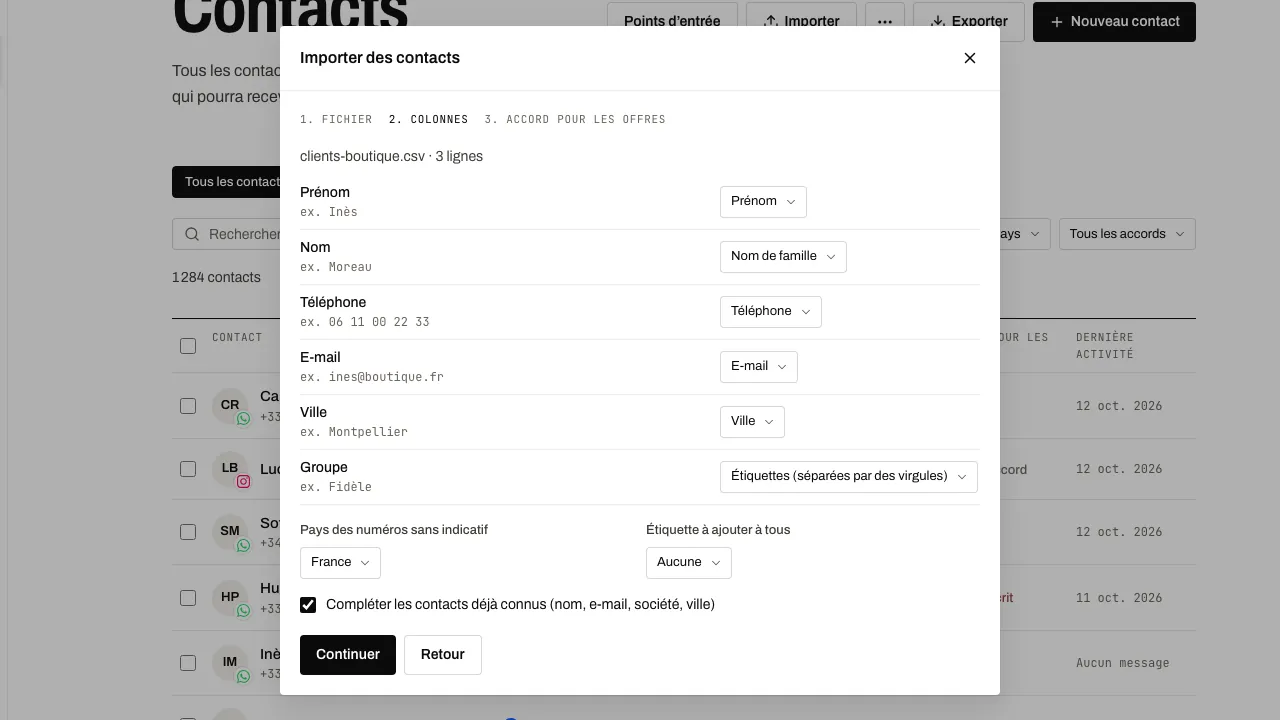Click the LB Instagram contact avatar
Image resolution: width=1280 pixels, height=720 pixels.
230,468
